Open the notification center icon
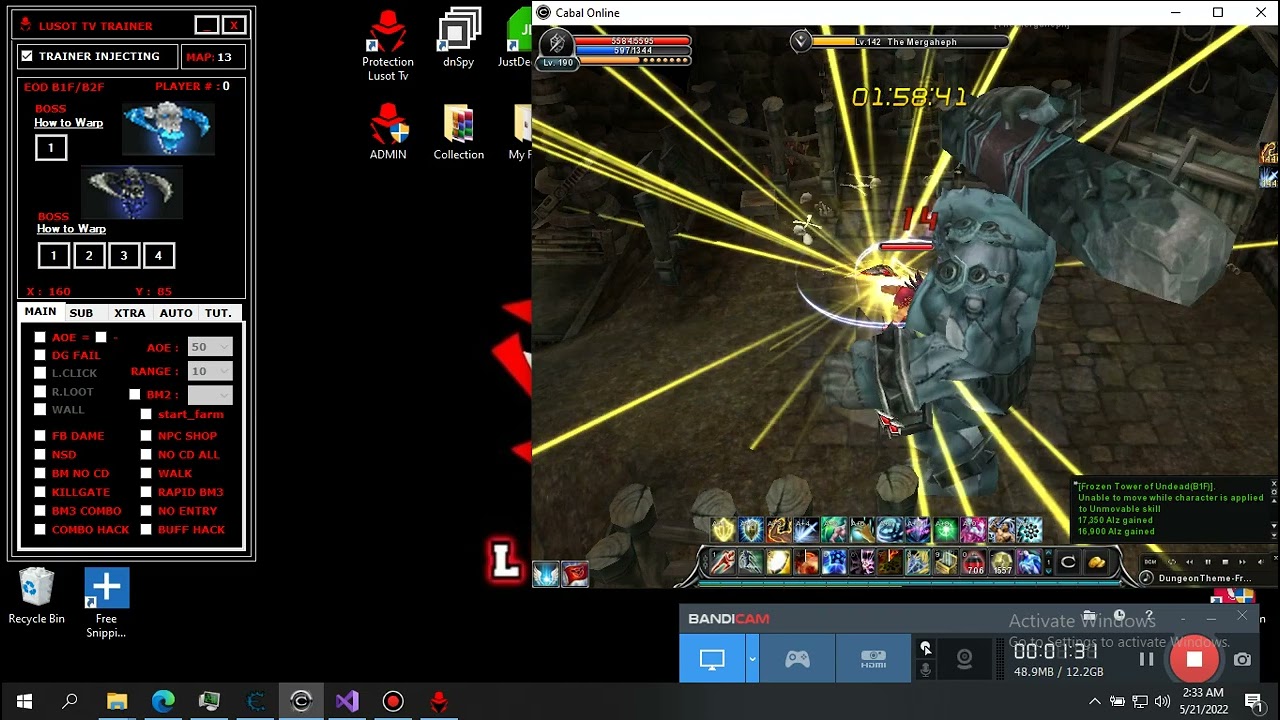The image size is (1280, 720). tap(1253, 701)
